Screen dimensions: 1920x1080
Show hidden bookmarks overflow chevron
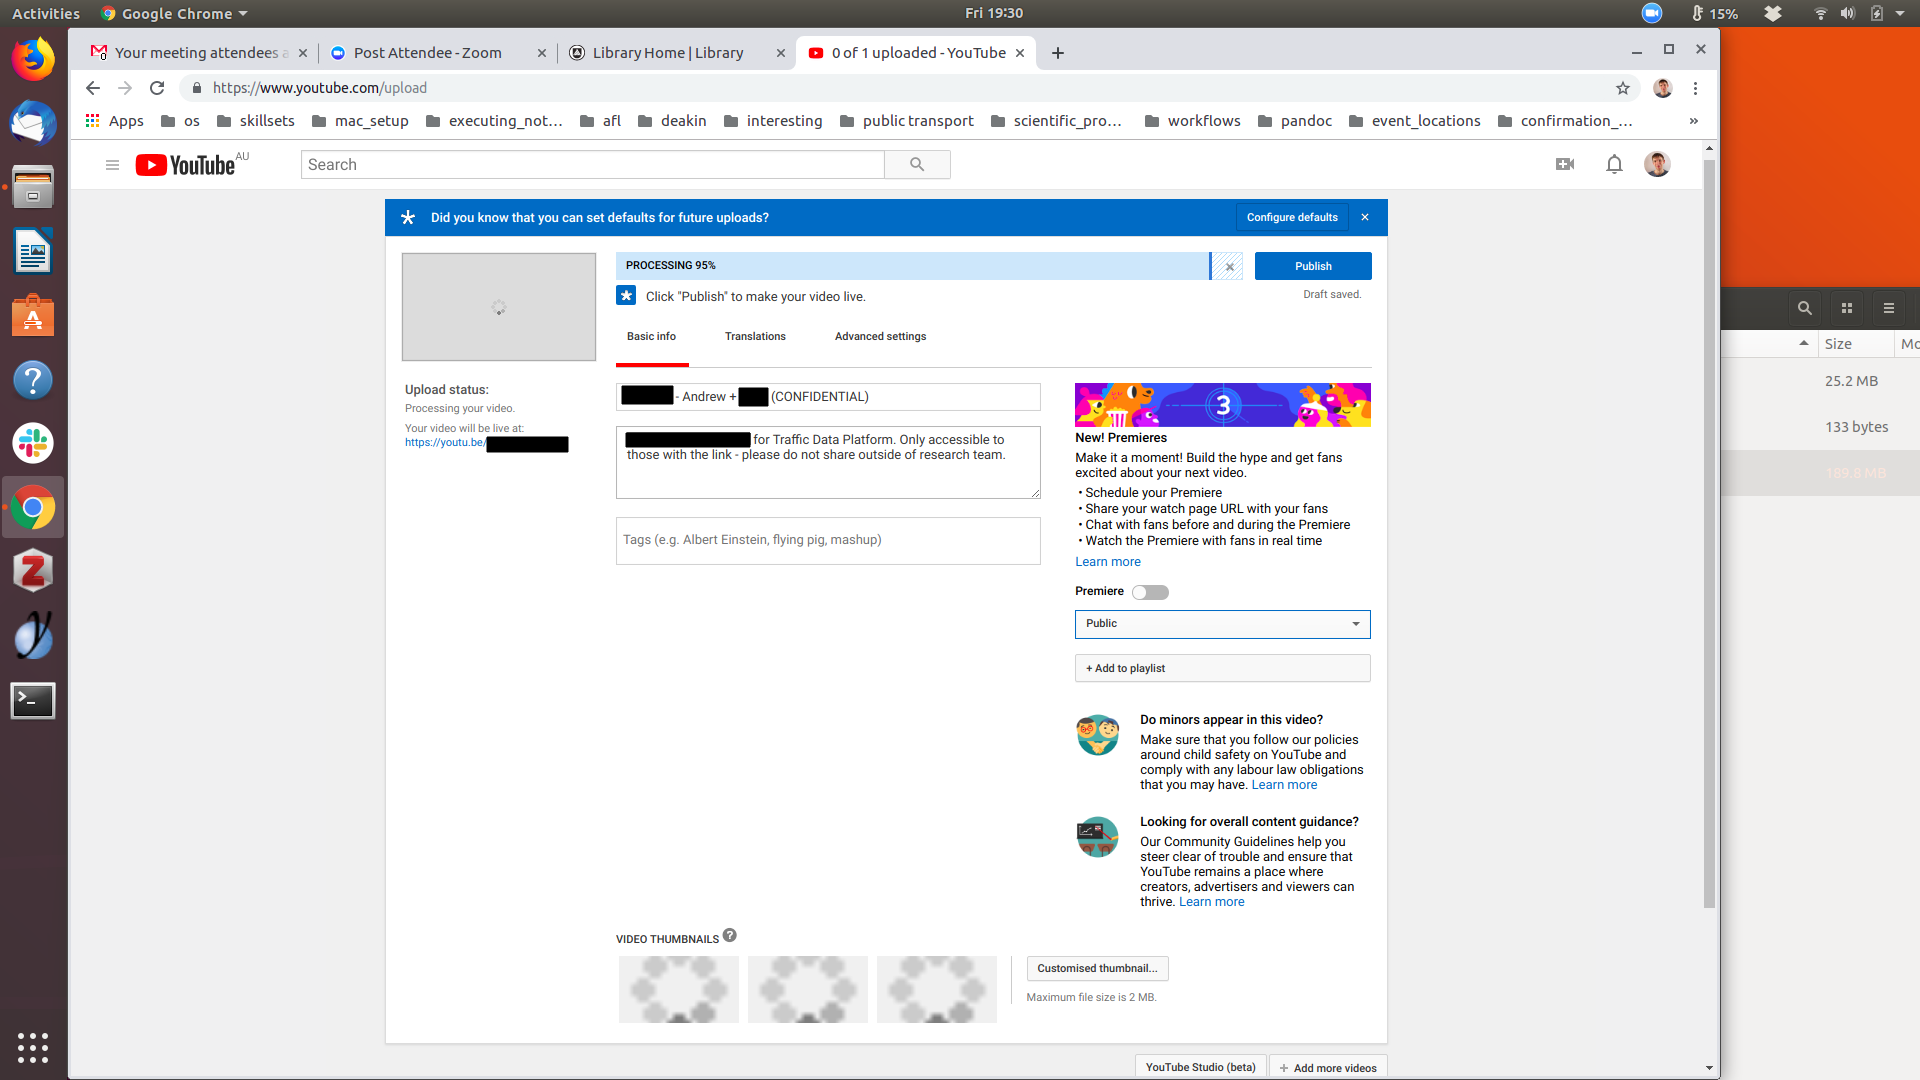pos(1693,121)
